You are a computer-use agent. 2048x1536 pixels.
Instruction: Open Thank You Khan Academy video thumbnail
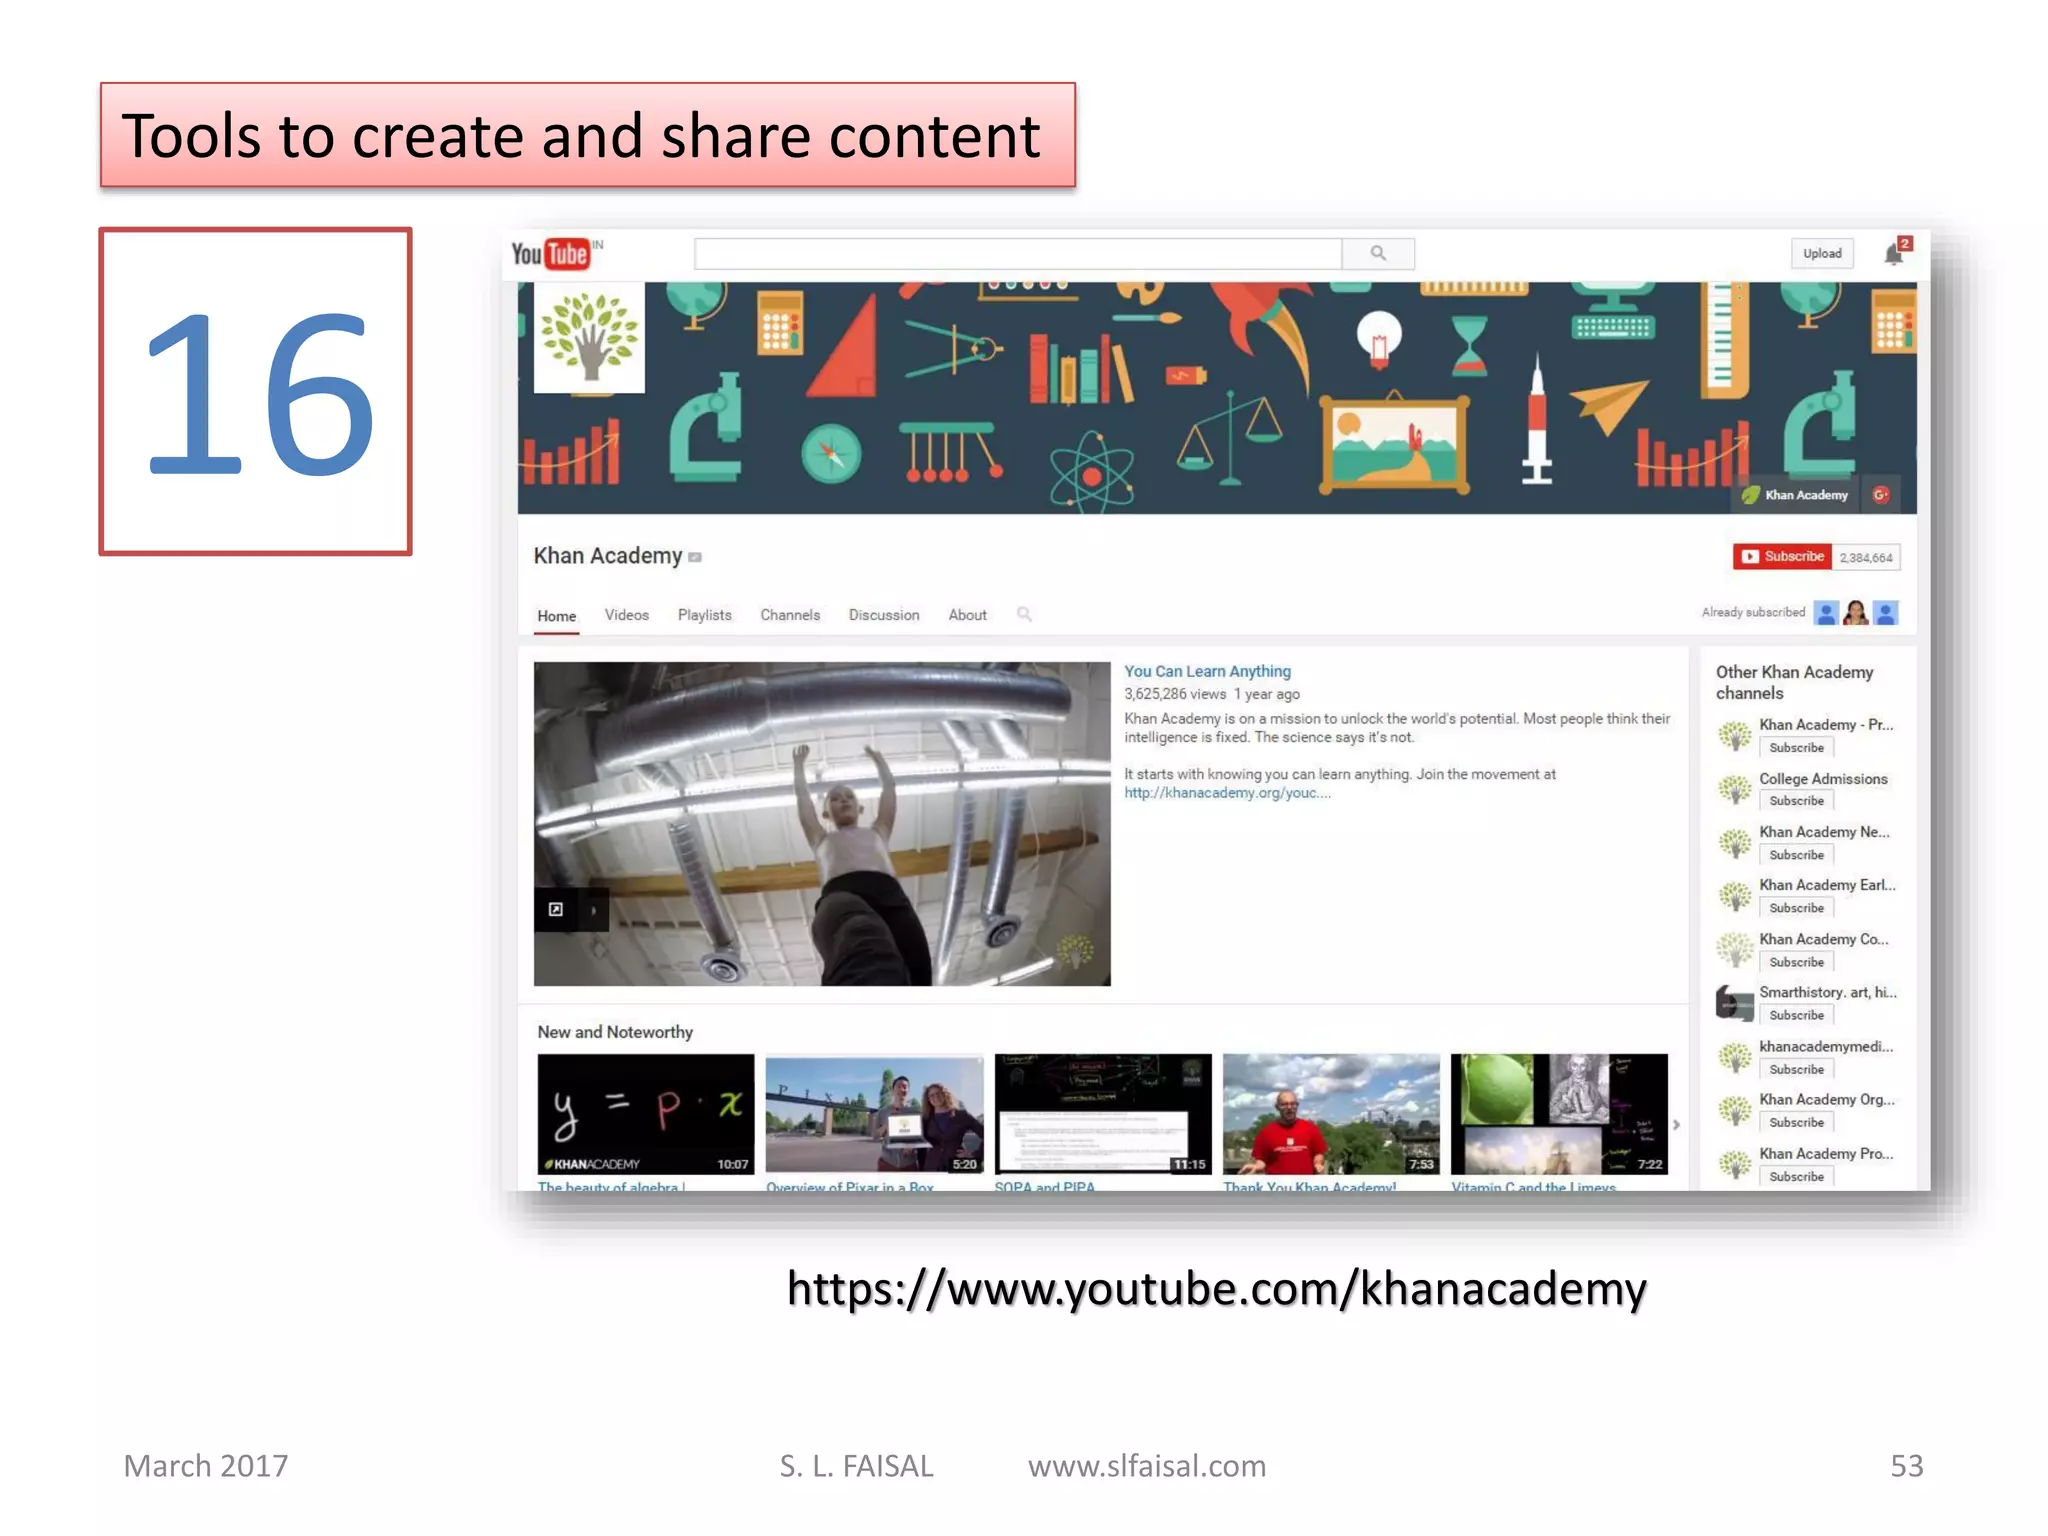tap(1331, 1114)
